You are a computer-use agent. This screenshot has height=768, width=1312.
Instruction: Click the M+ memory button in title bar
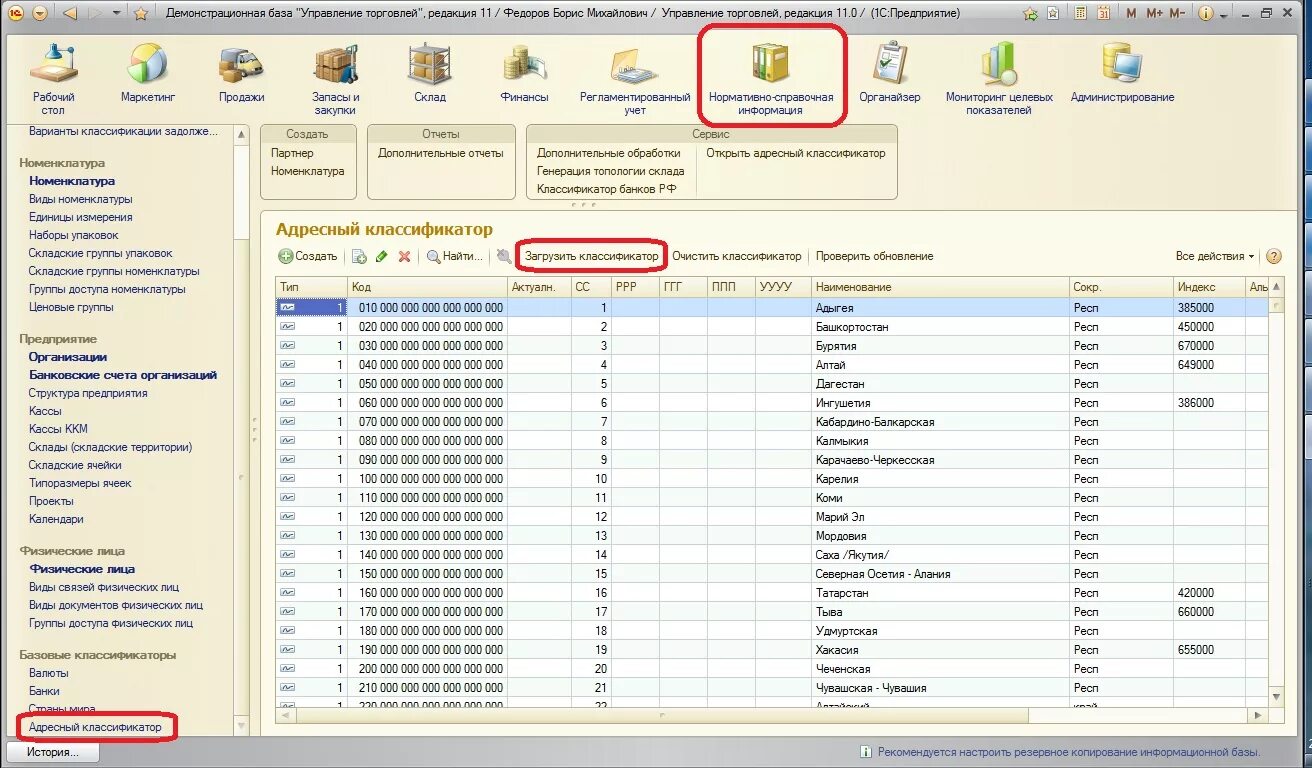tap(1153, 13)
